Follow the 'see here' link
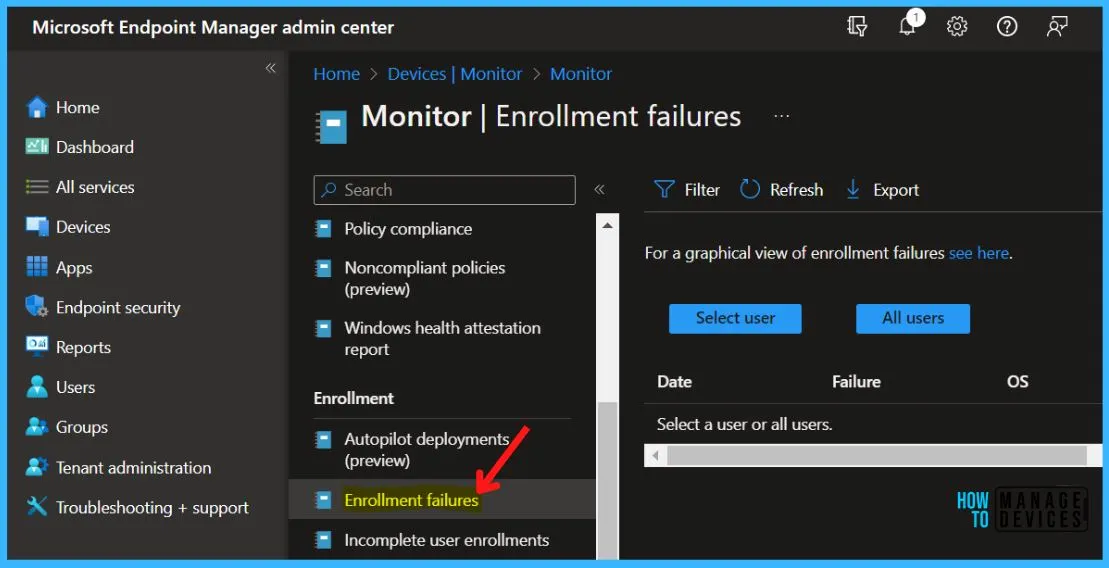1109x568 pixels. click(x=979, y=253)
